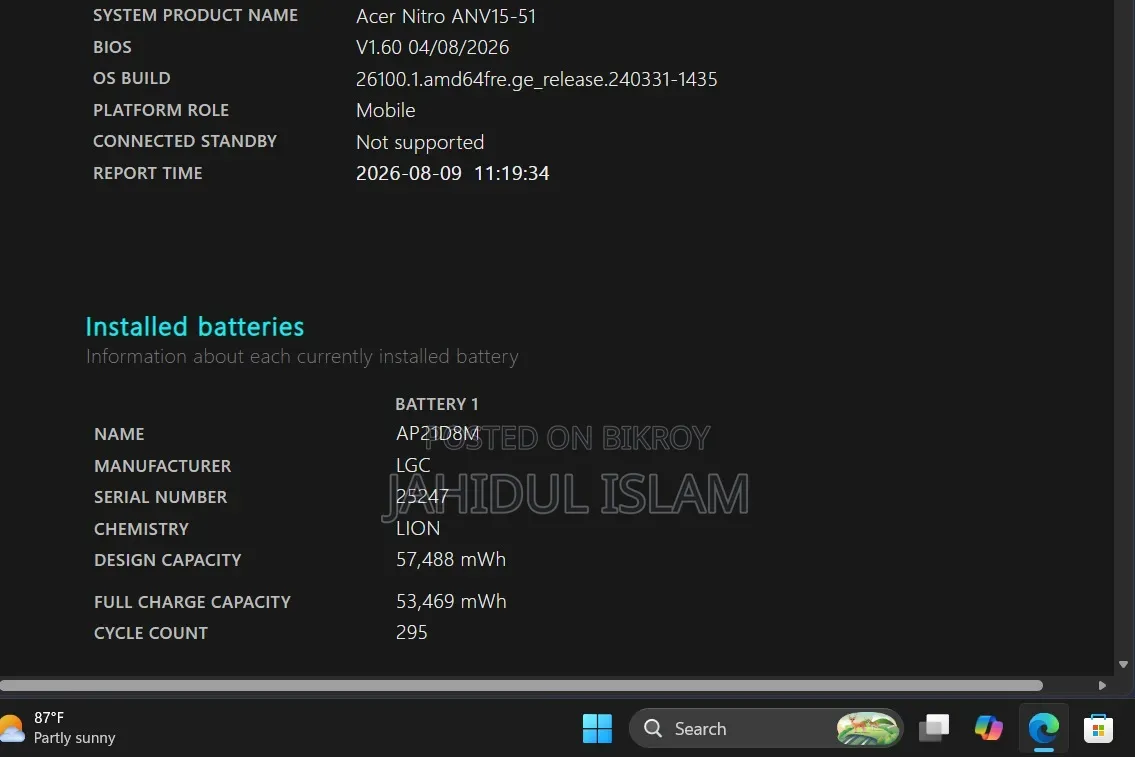
Task: Click the taskbar Search box
Action: pyautogui.click(x=766, y=728)
